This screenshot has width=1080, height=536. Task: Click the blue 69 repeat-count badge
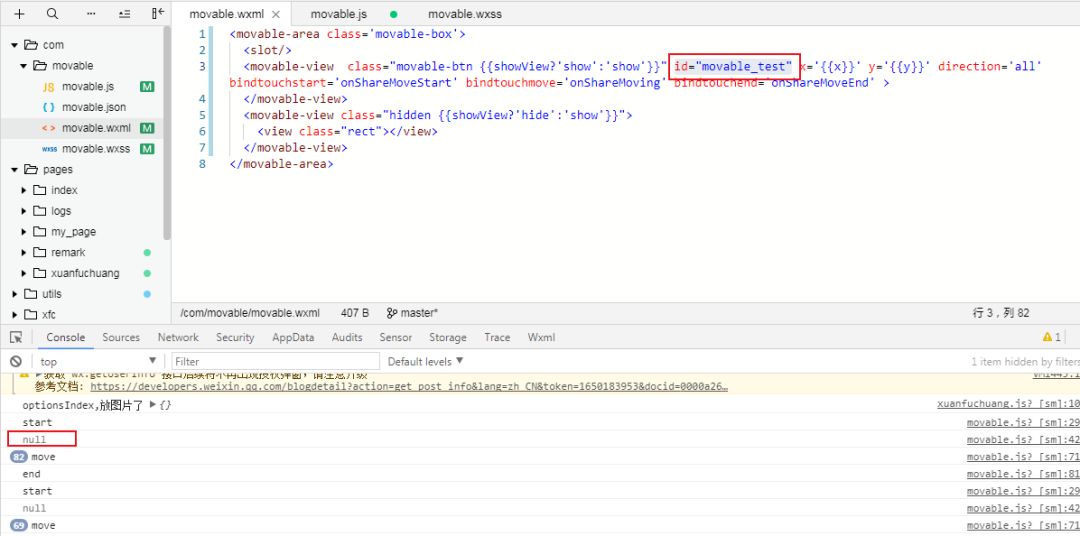tap(19, 526)
